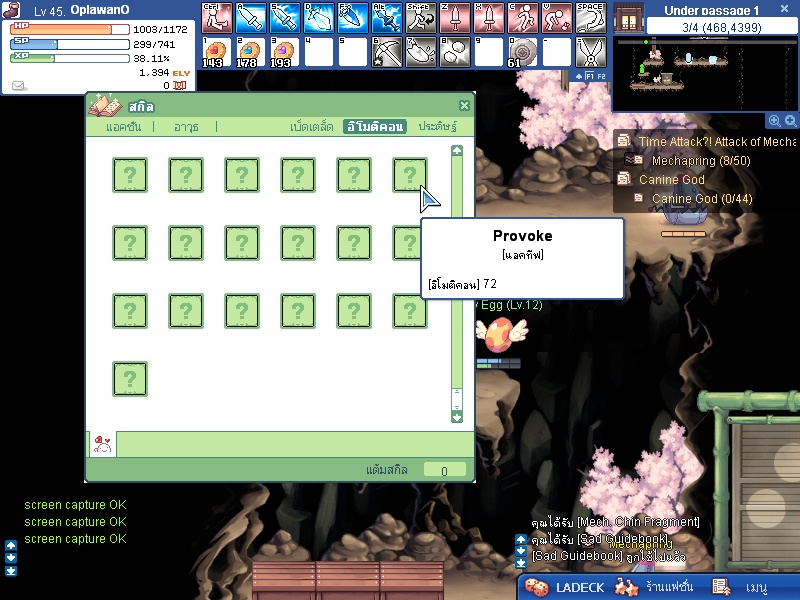800x600 pixels.
Task: Switch hotbar to page F2
Action: click(x=601, y=76)
